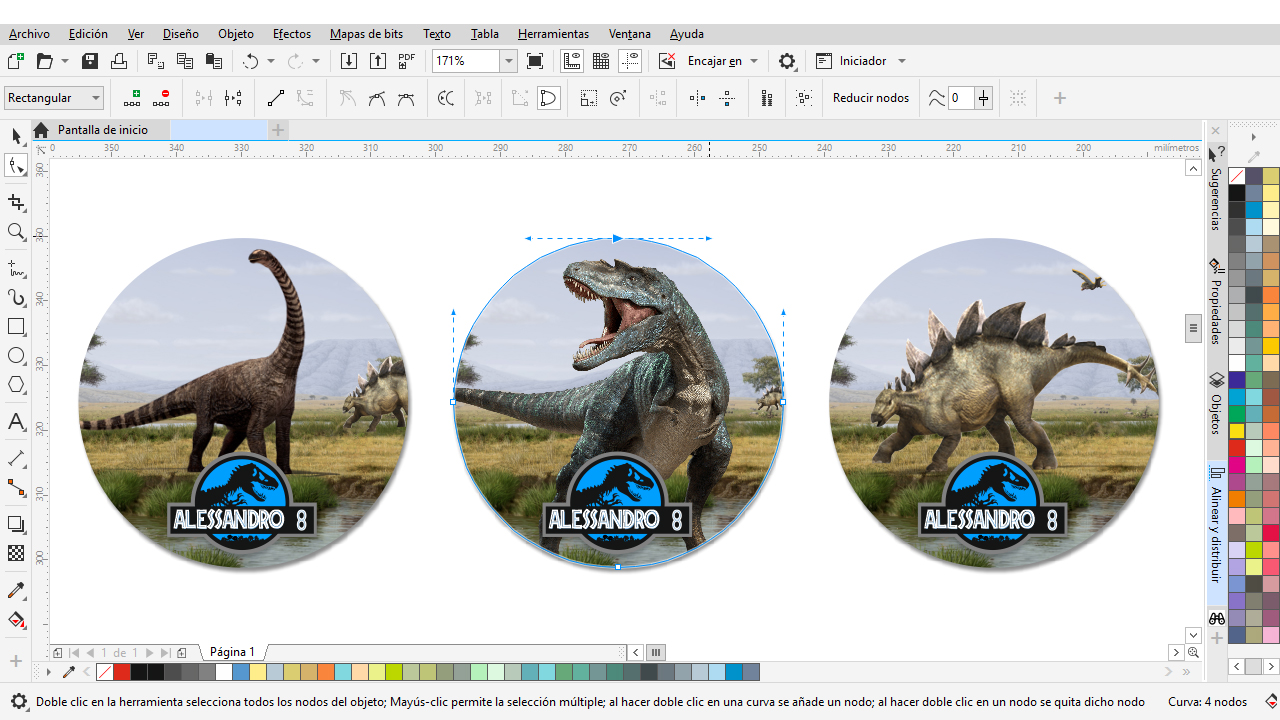Viewport: 1280px width, 720px height.
Task: Select the Interactive Fill bucket tool
Action: (x=16, y=620)
